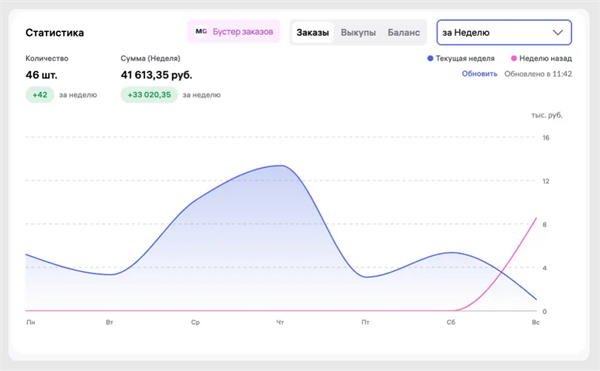The width and height of the screenshot is (600, 371).
Task: Click the Обновить link
Action: pyautogui.click(x=479, y=74)
